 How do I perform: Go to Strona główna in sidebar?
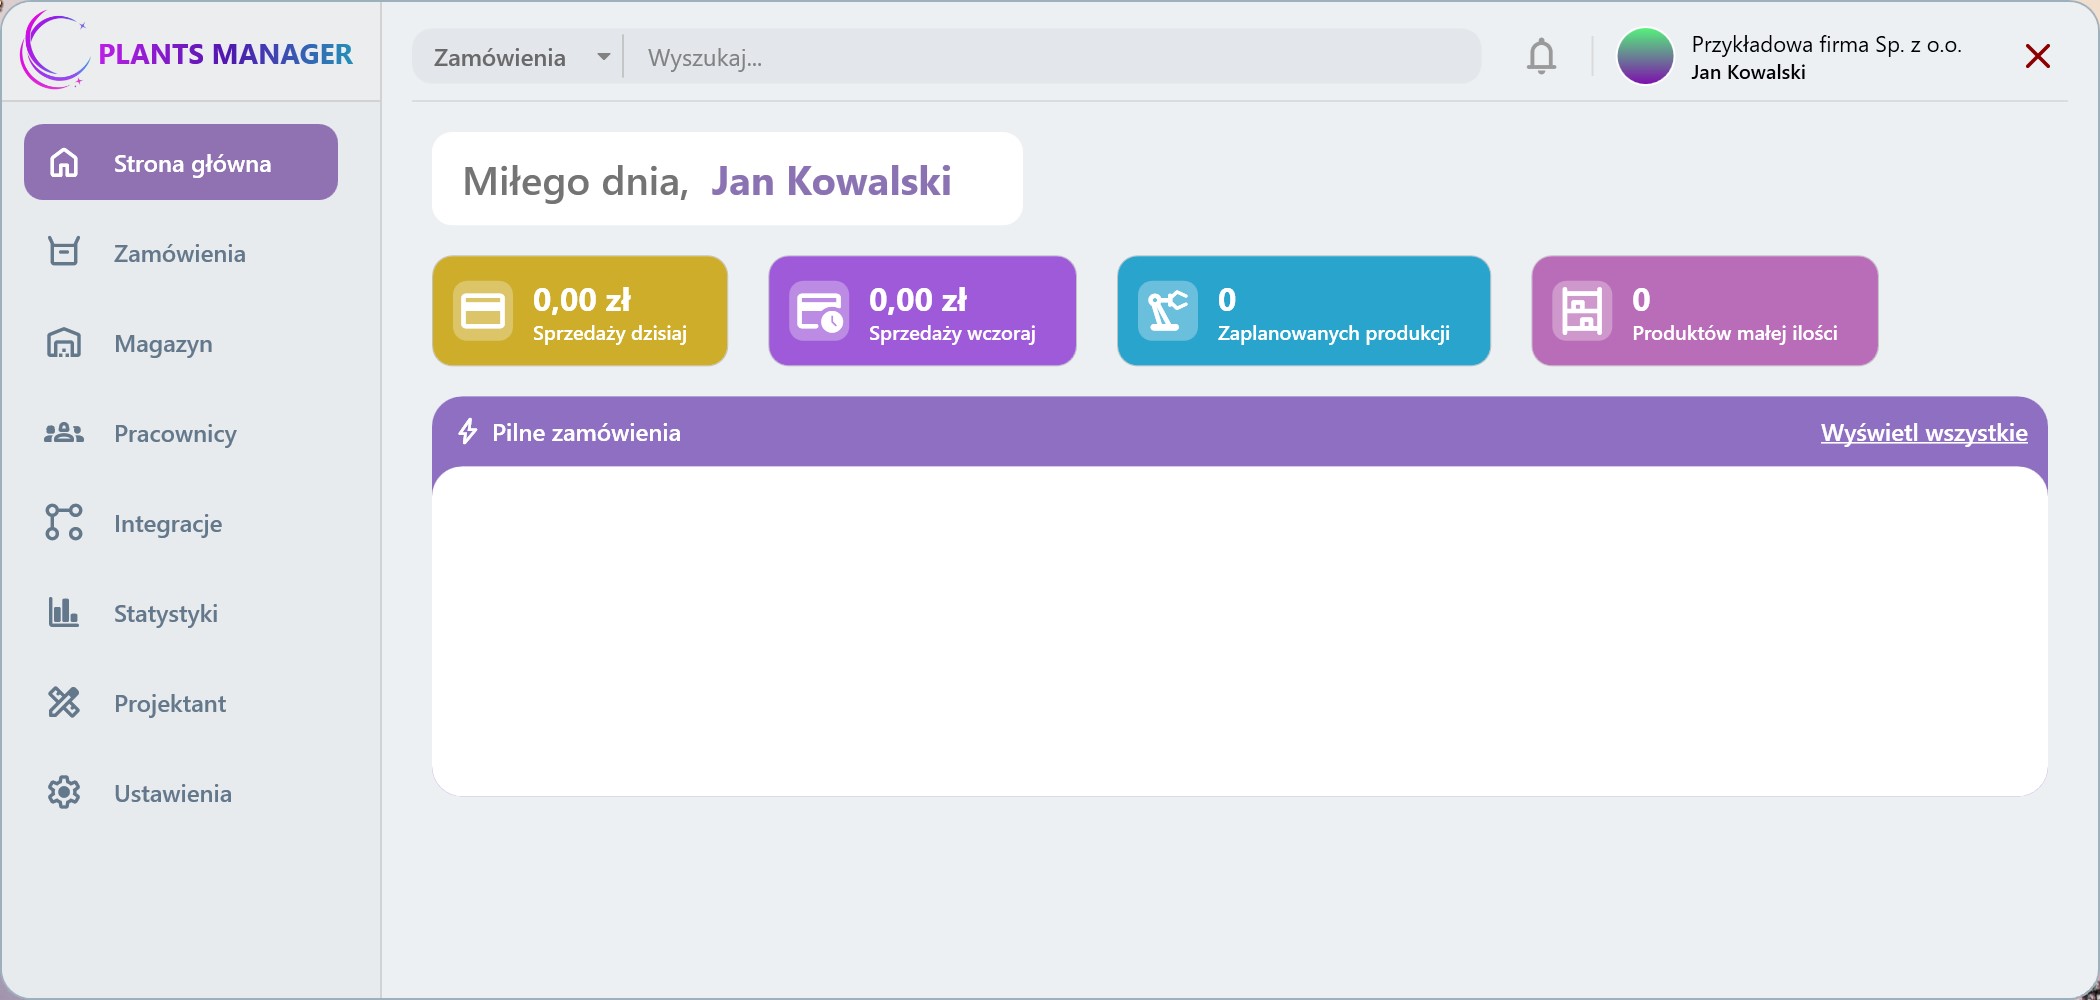(181, 163)
